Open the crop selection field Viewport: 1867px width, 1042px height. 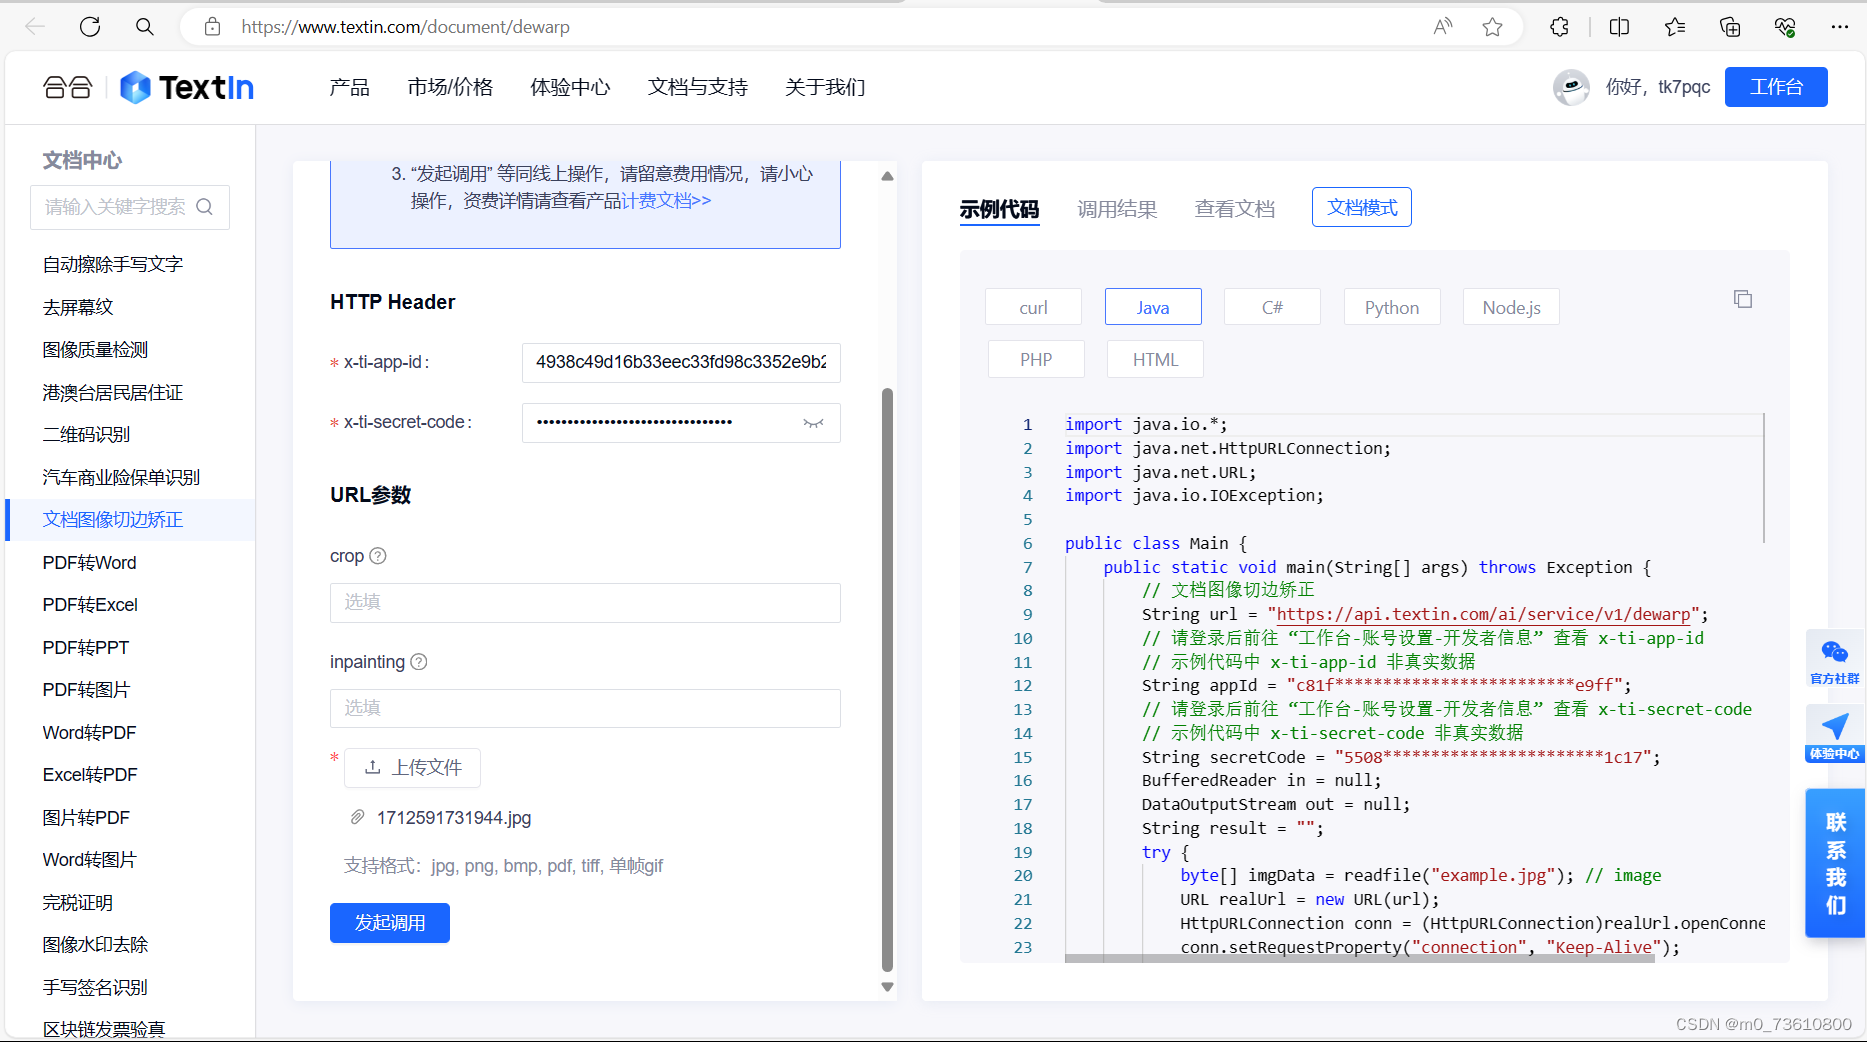pyautogui.click(x=585, y=602)
